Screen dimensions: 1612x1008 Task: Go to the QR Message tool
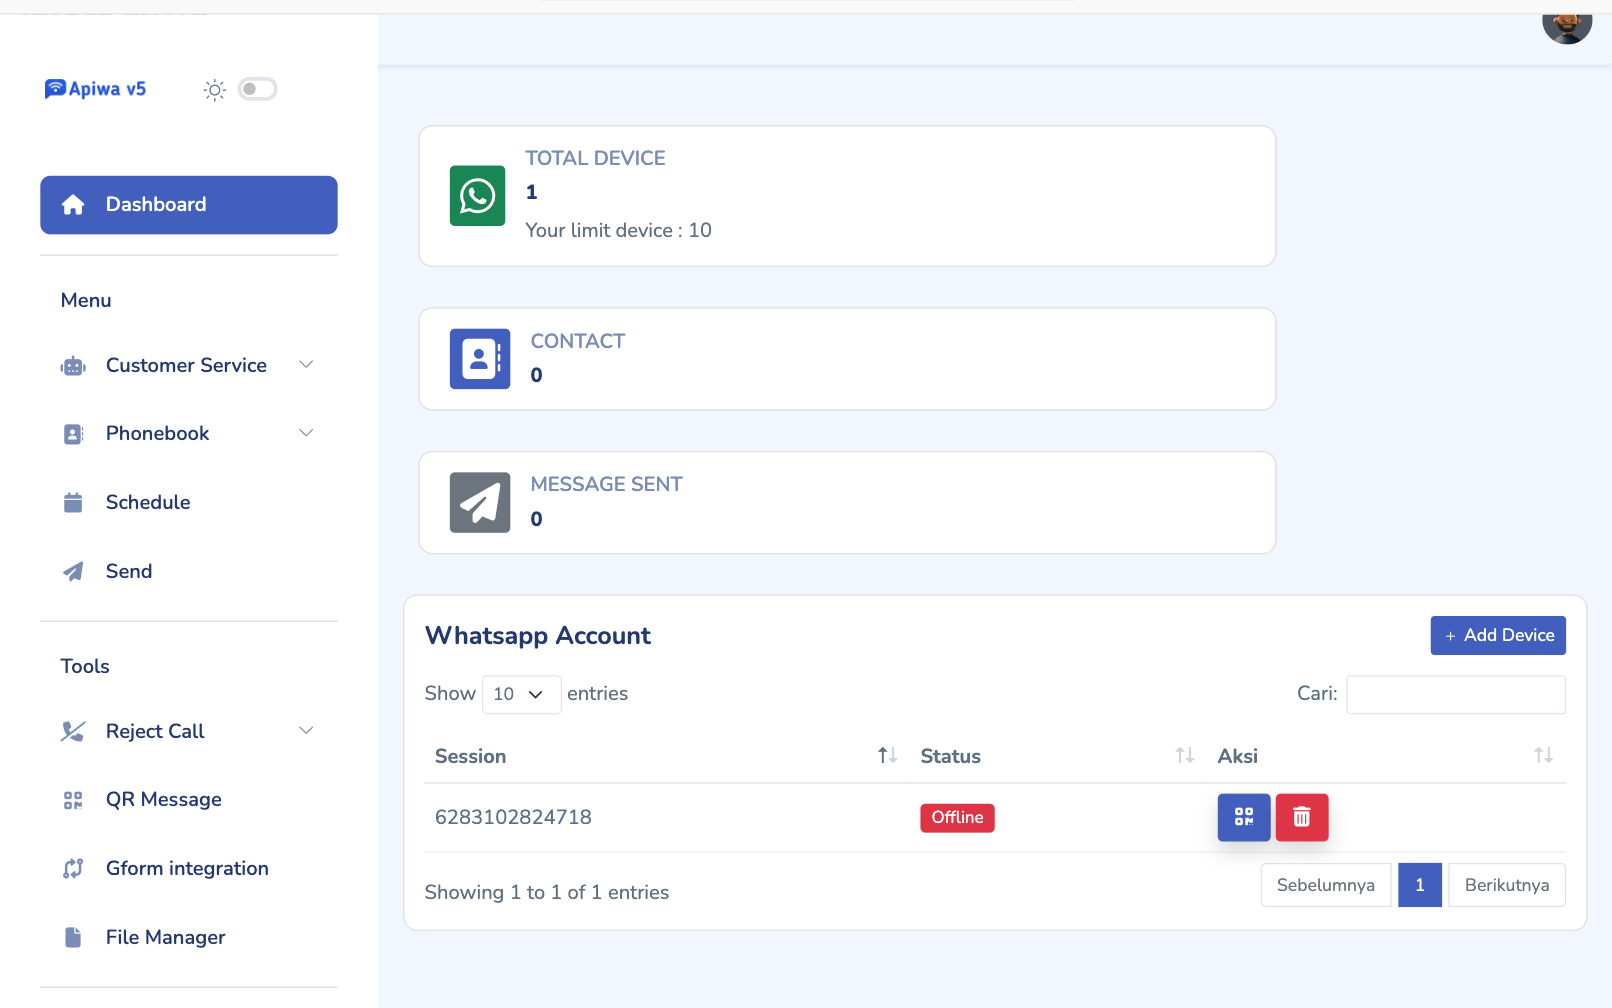click(163, 799)
